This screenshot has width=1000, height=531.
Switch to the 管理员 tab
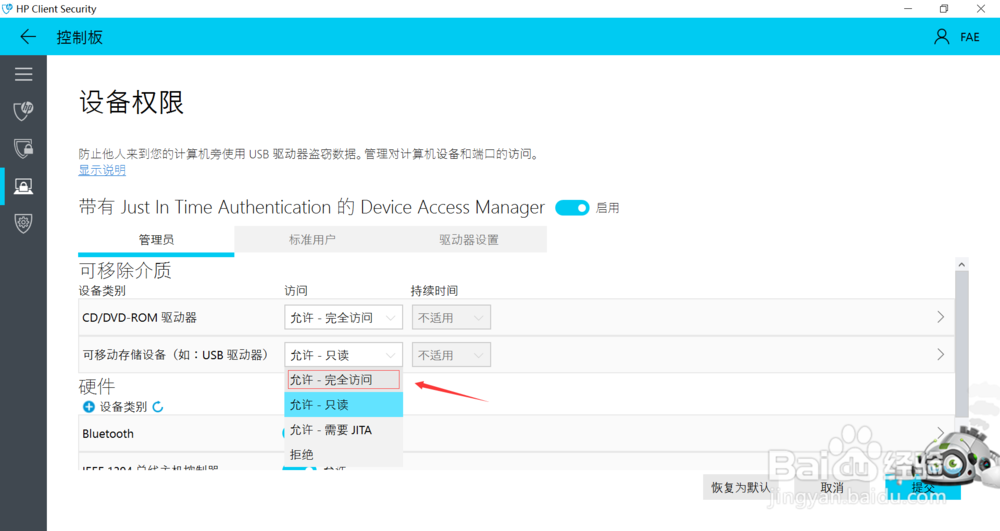pos(156,240)
